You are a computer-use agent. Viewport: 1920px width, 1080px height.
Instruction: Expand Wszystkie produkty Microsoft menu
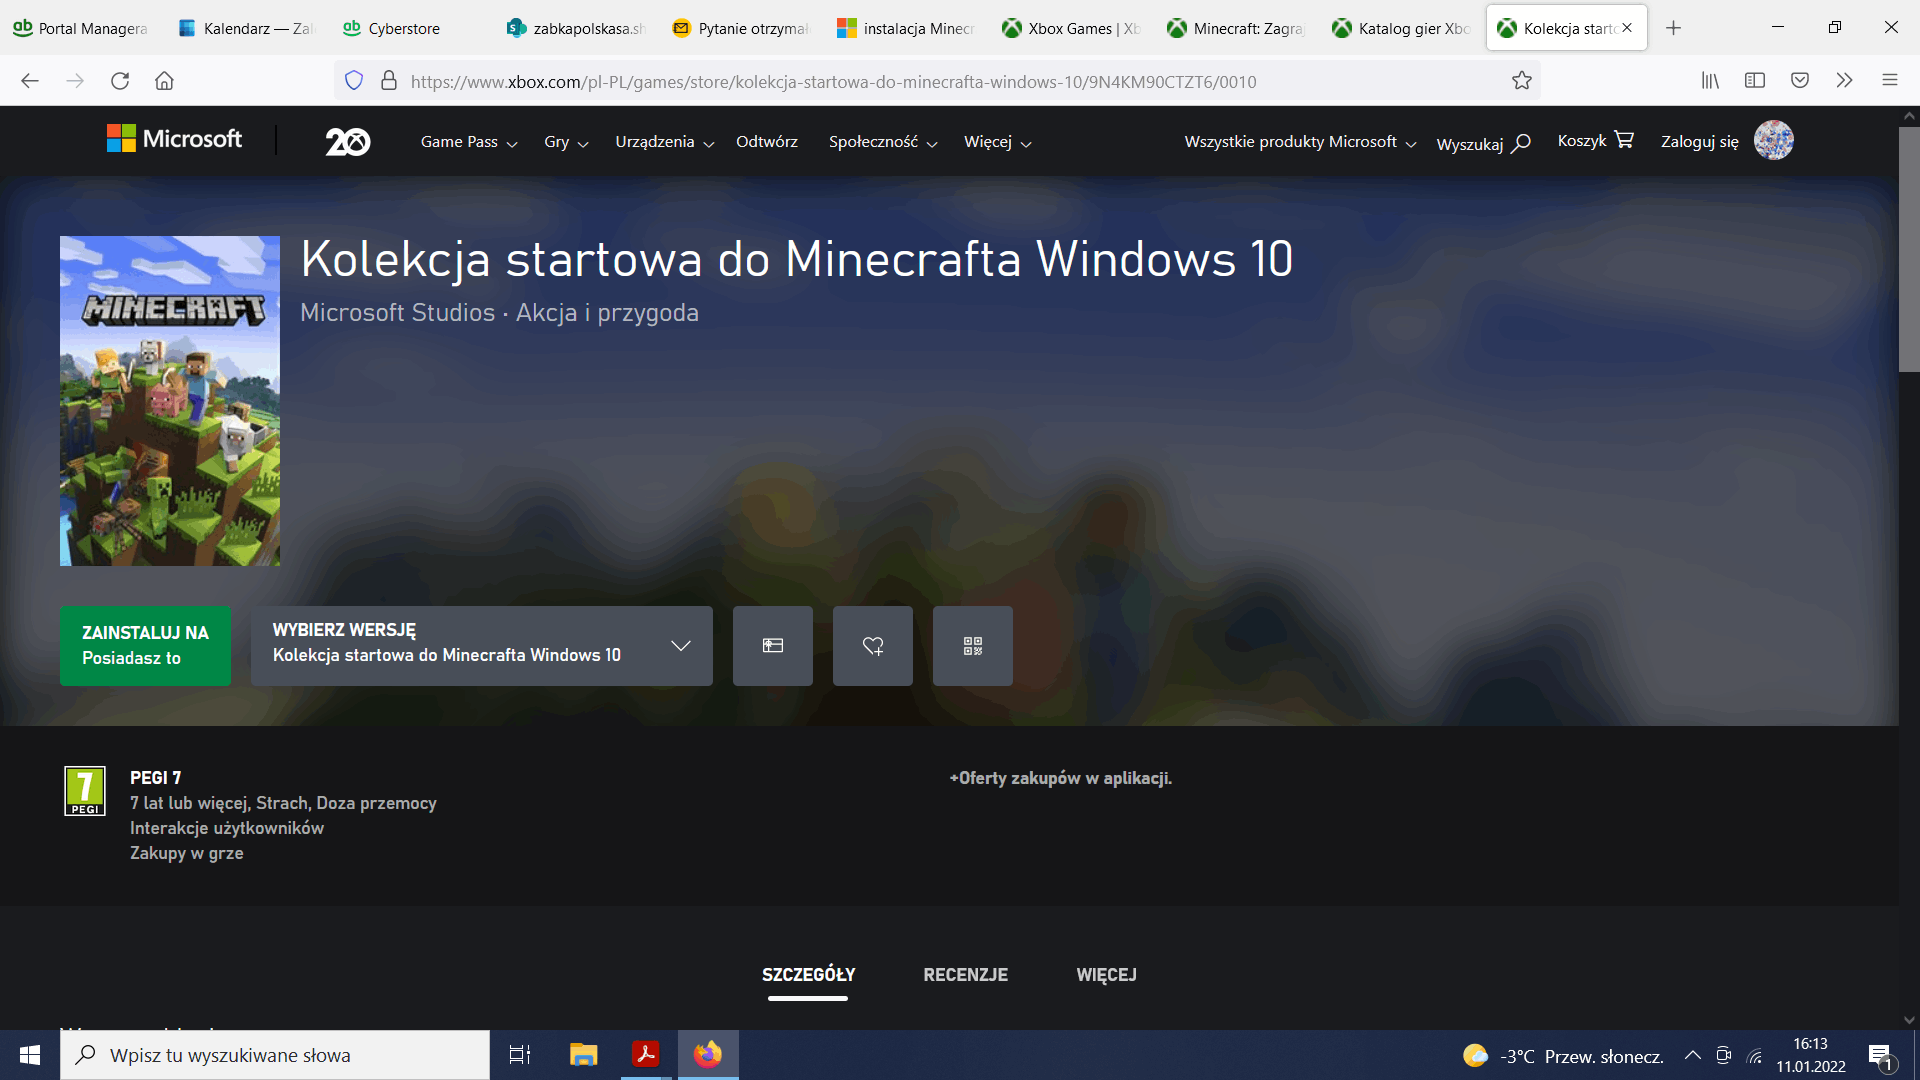point(1301,142)
